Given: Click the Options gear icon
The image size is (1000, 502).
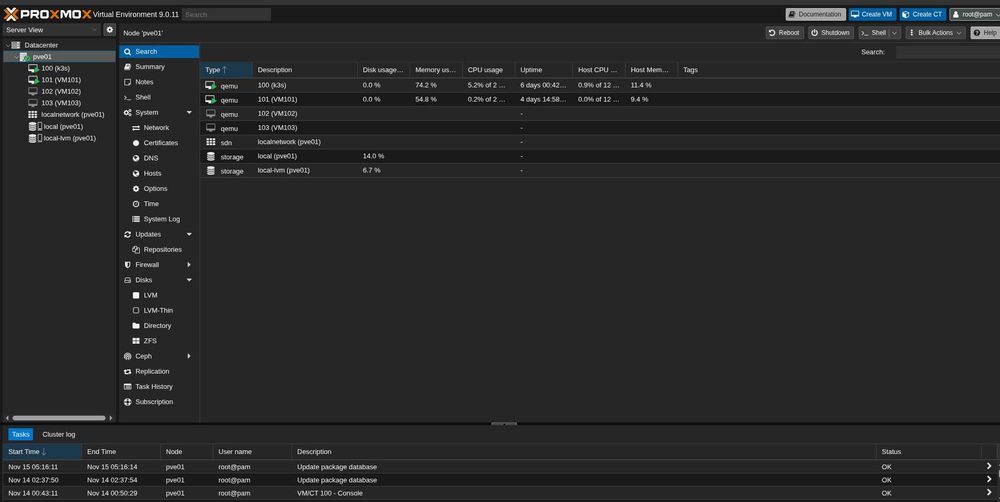Looking at the screenshot, I should 136,189.
